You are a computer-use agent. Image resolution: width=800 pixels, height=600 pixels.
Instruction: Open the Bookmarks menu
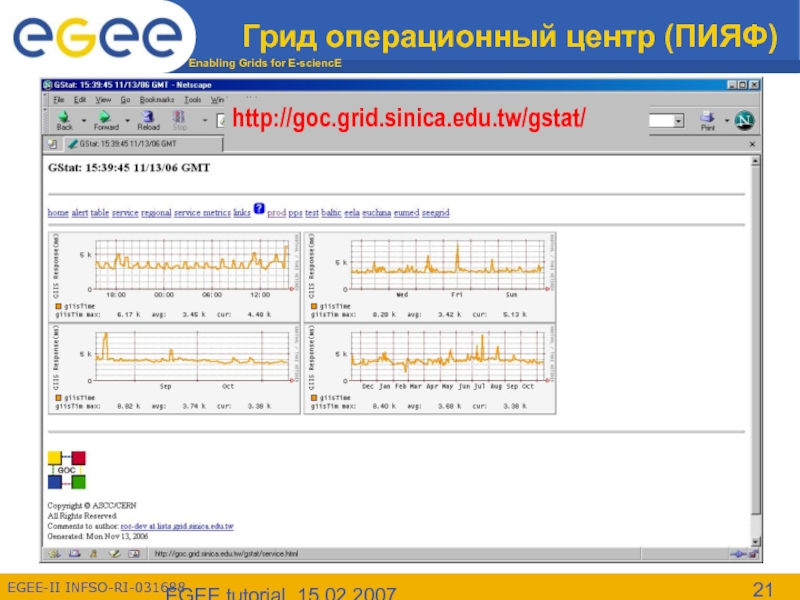[157, 100]
